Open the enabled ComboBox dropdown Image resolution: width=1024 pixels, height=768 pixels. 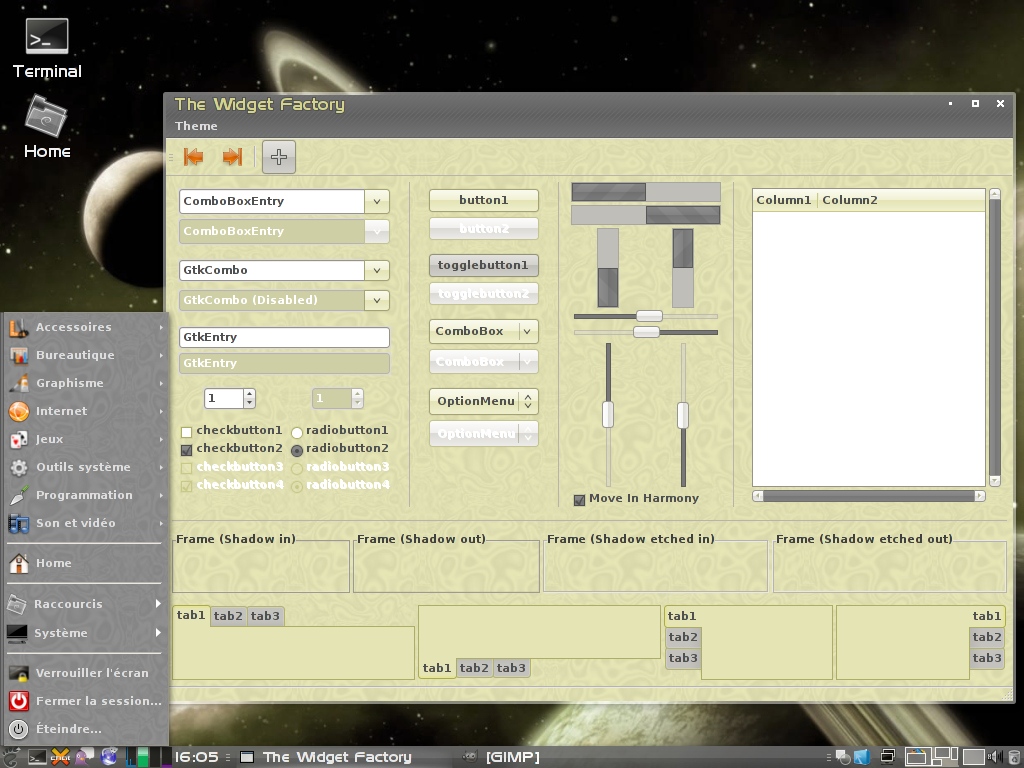tap(483, 331)
